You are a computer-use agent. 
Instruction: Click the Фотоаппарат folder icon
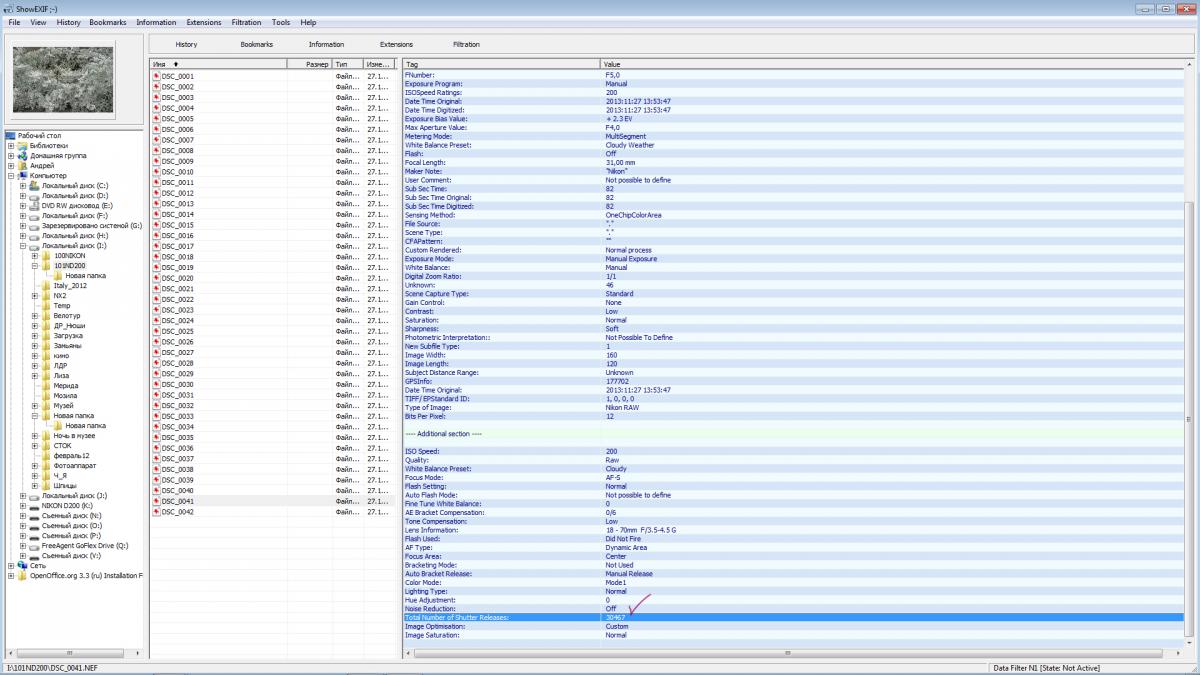click(46, 465)
